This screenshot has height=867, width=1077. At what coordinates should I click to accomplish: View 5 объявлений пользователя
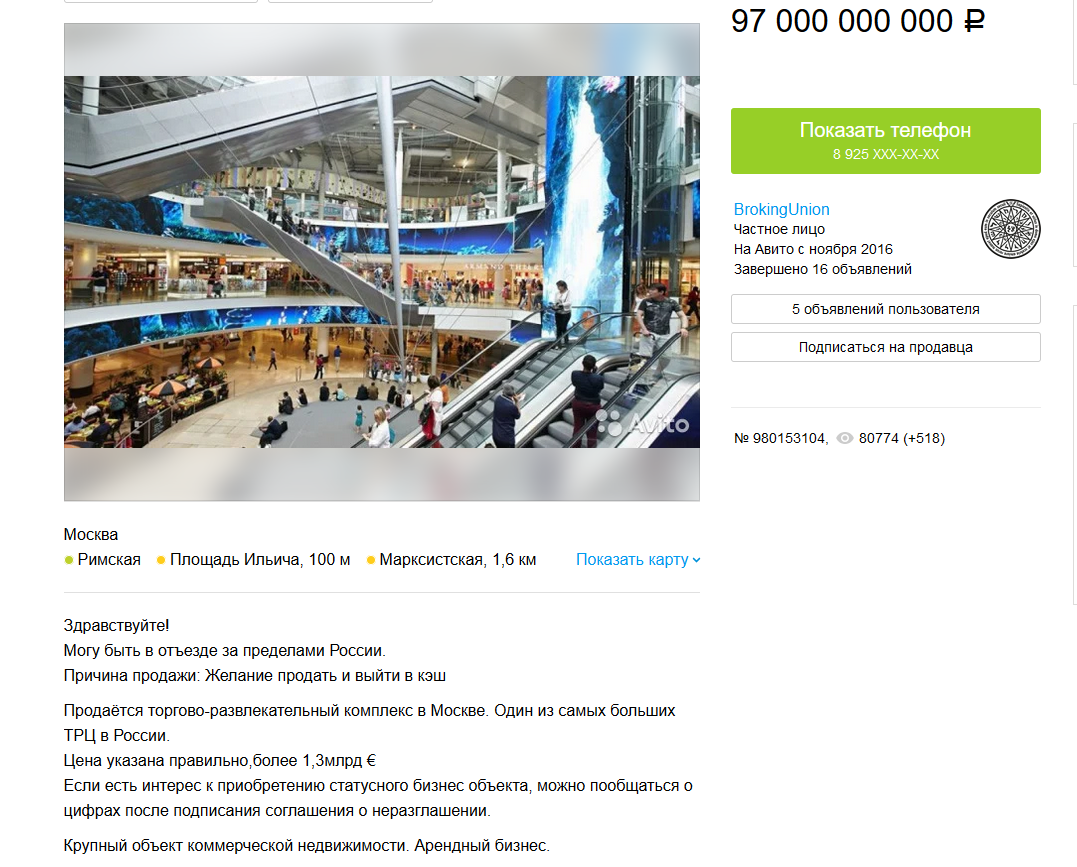[885, 309]
